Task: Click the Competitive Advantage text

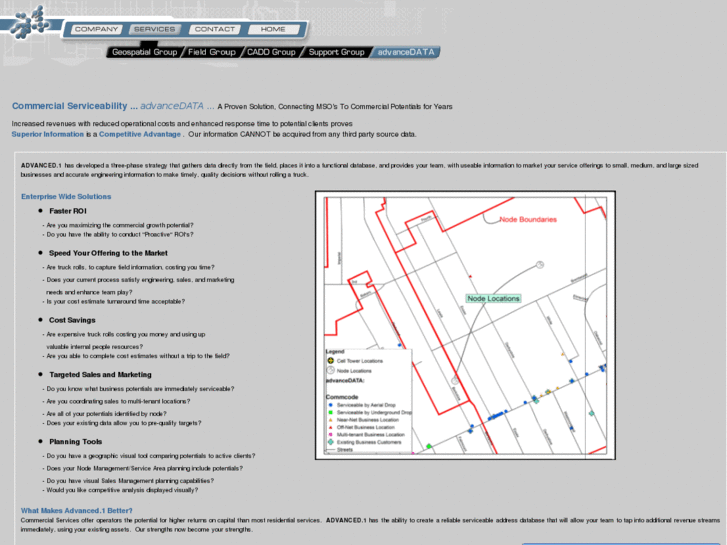Action: click(x=140, y=134)
